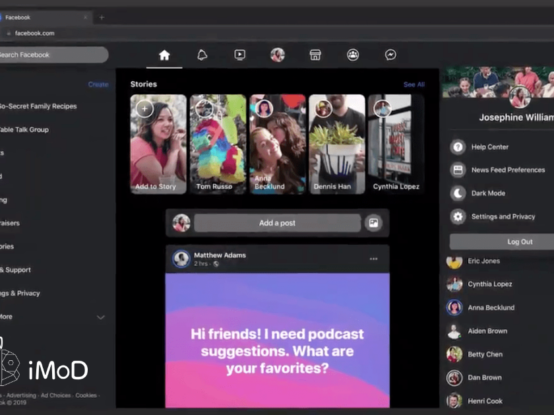This screenshot has height=415, width=554.
Task: Click the Create link in sidebar
Action: (98, 84)
